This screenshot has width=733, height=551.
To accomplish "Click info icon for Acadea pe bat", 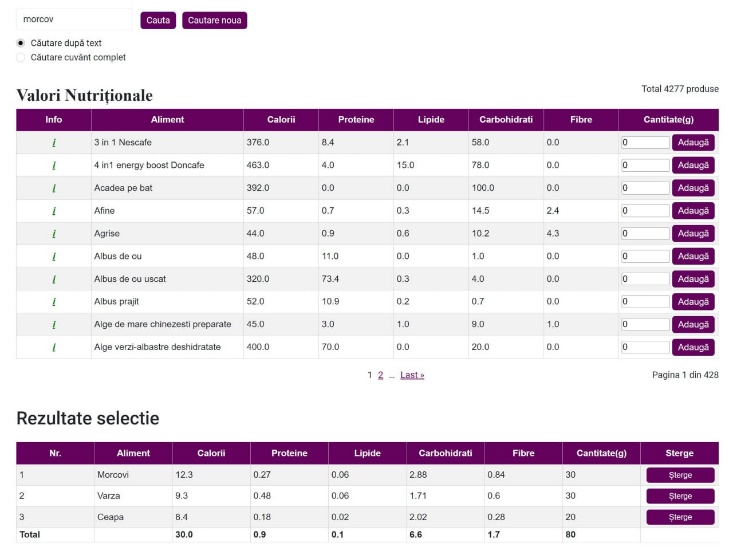I will click(54, 188).
